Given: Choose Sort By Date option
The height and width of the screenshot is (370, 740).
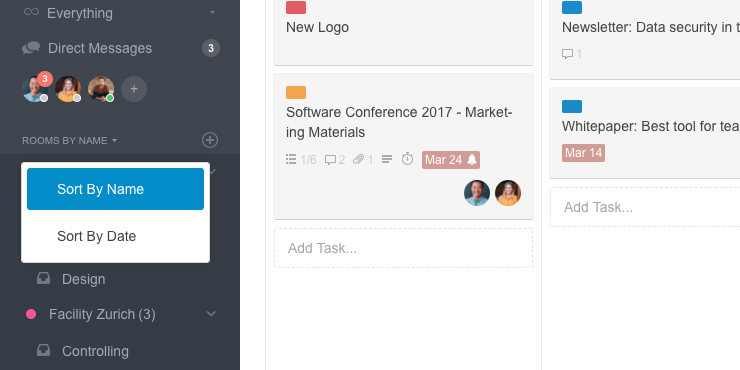Looking at the screenshot, I should [x=116, y=236].
